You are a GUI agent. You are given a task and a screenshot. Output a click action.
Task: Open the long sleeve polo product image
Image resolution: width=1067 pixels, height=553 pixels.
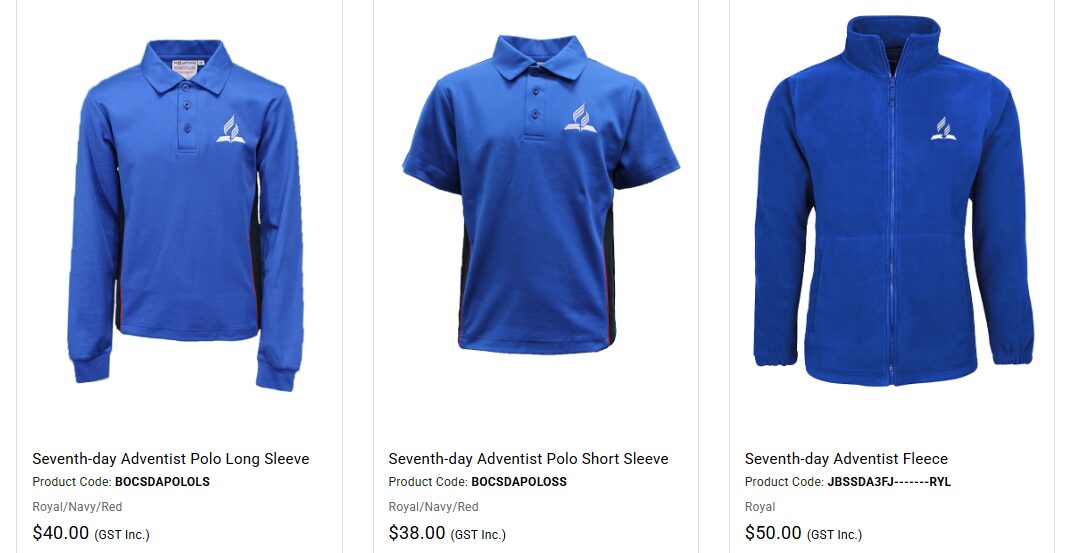[x=185, y=214]
